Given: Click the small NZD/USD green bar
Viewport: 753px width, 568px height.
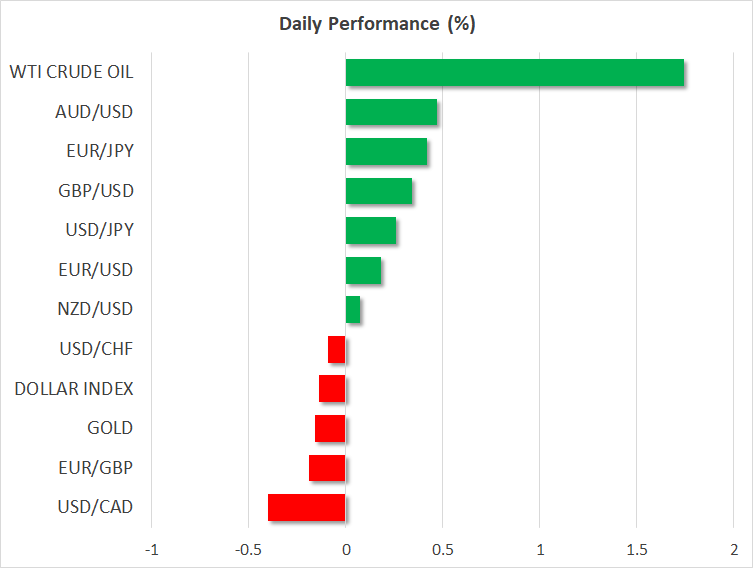Looking at the screenshot, I should tap(353, 310).
